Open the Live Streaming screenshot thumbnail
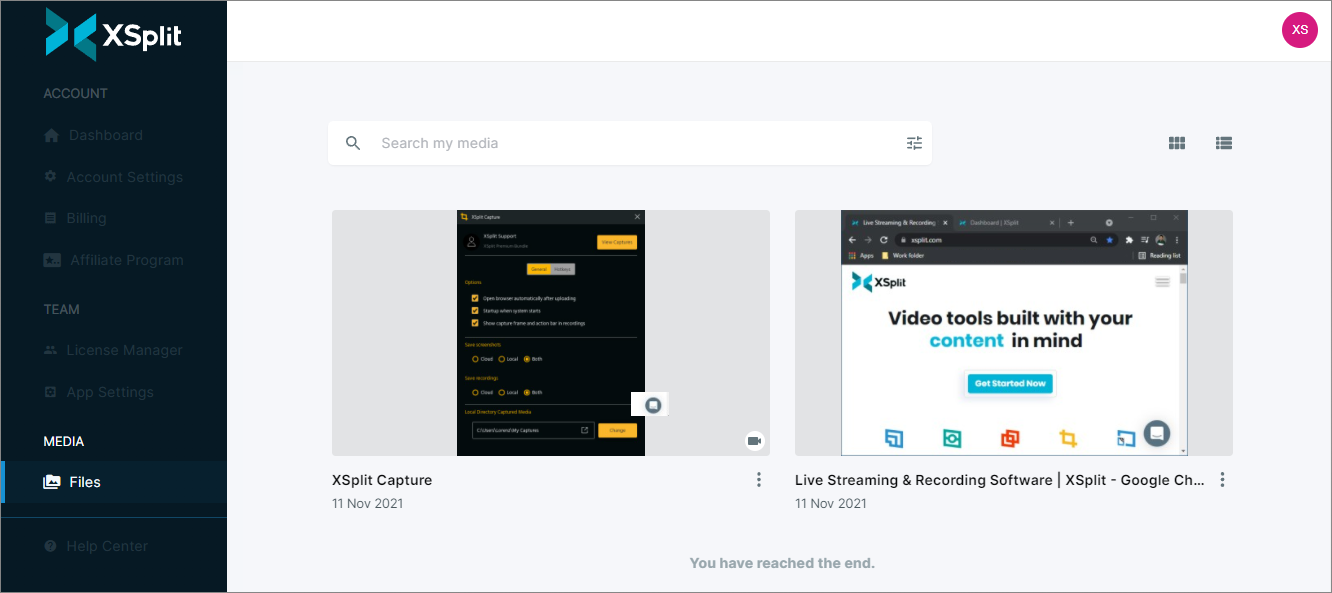 tap(1014, 333)
